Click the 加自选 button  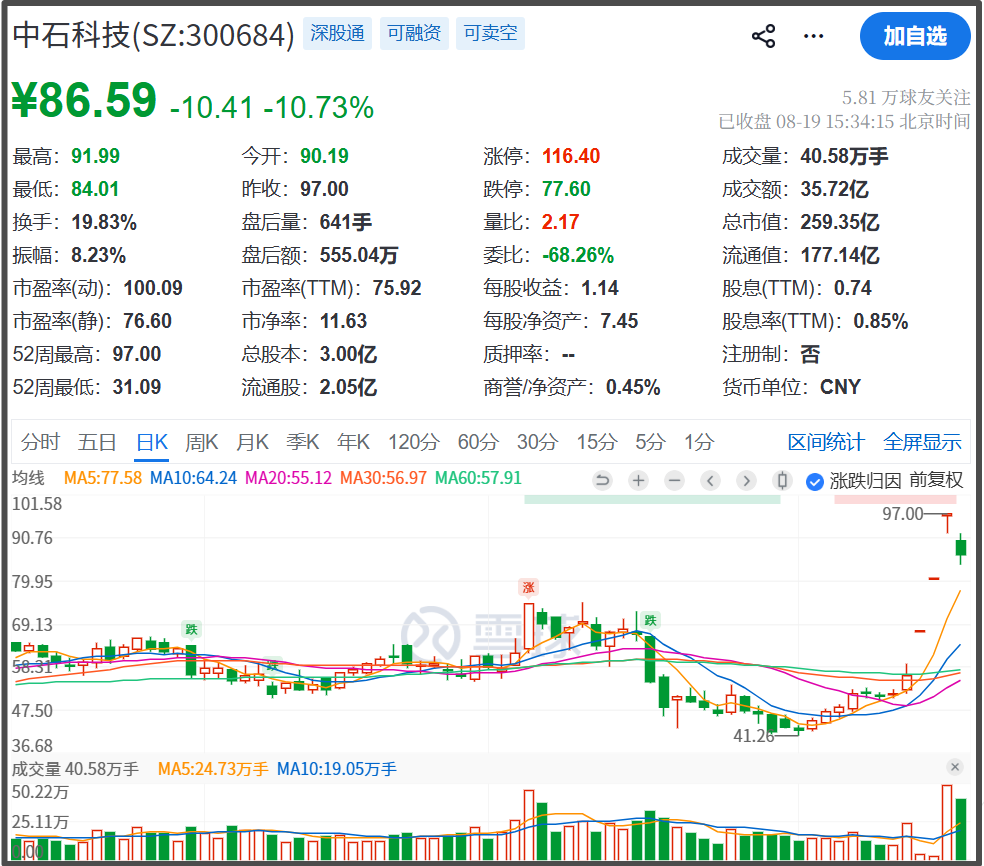(915, 36)
